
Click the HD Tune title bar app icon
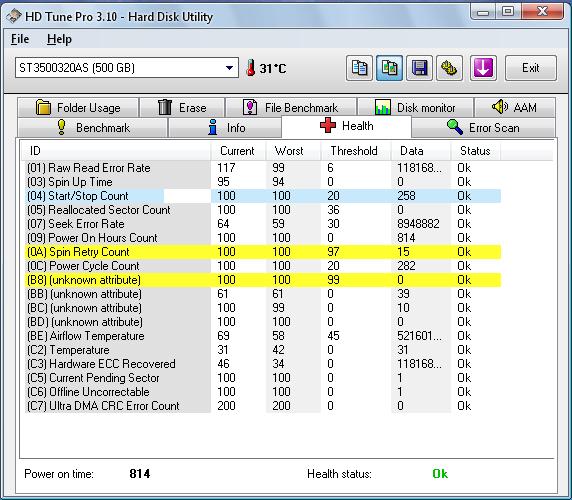click(x=14, y=17)
